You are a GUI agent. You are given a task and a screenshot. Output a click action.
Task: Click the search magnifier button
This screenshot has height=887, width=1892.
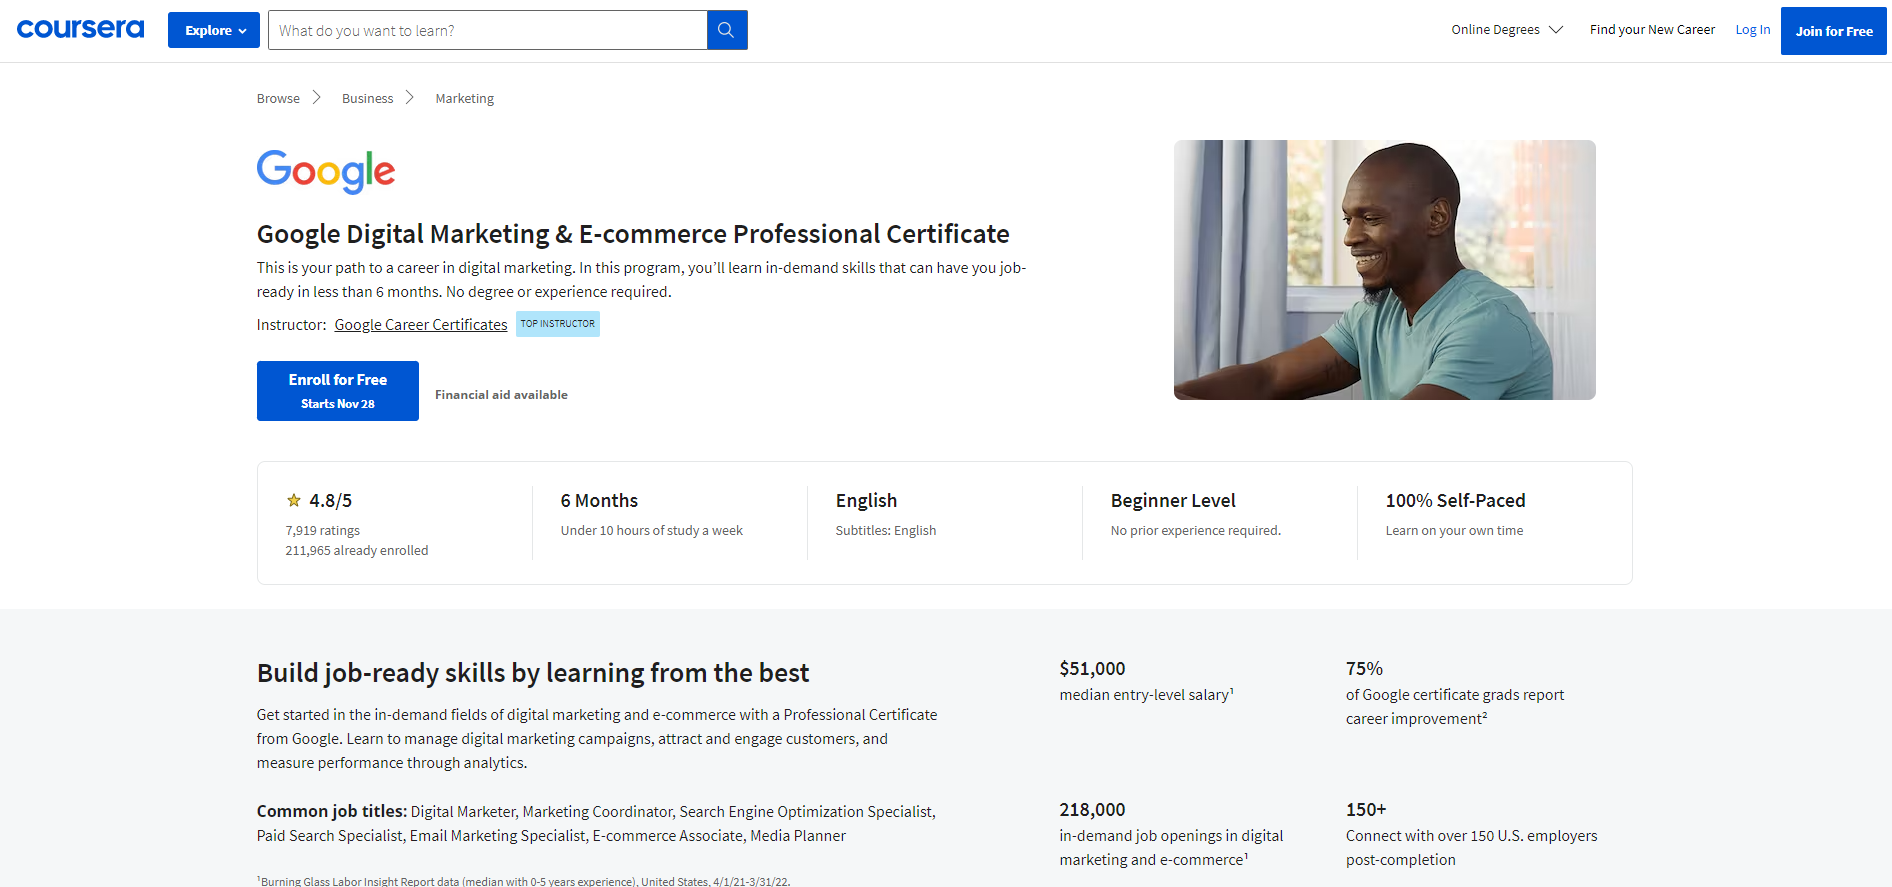727,30
